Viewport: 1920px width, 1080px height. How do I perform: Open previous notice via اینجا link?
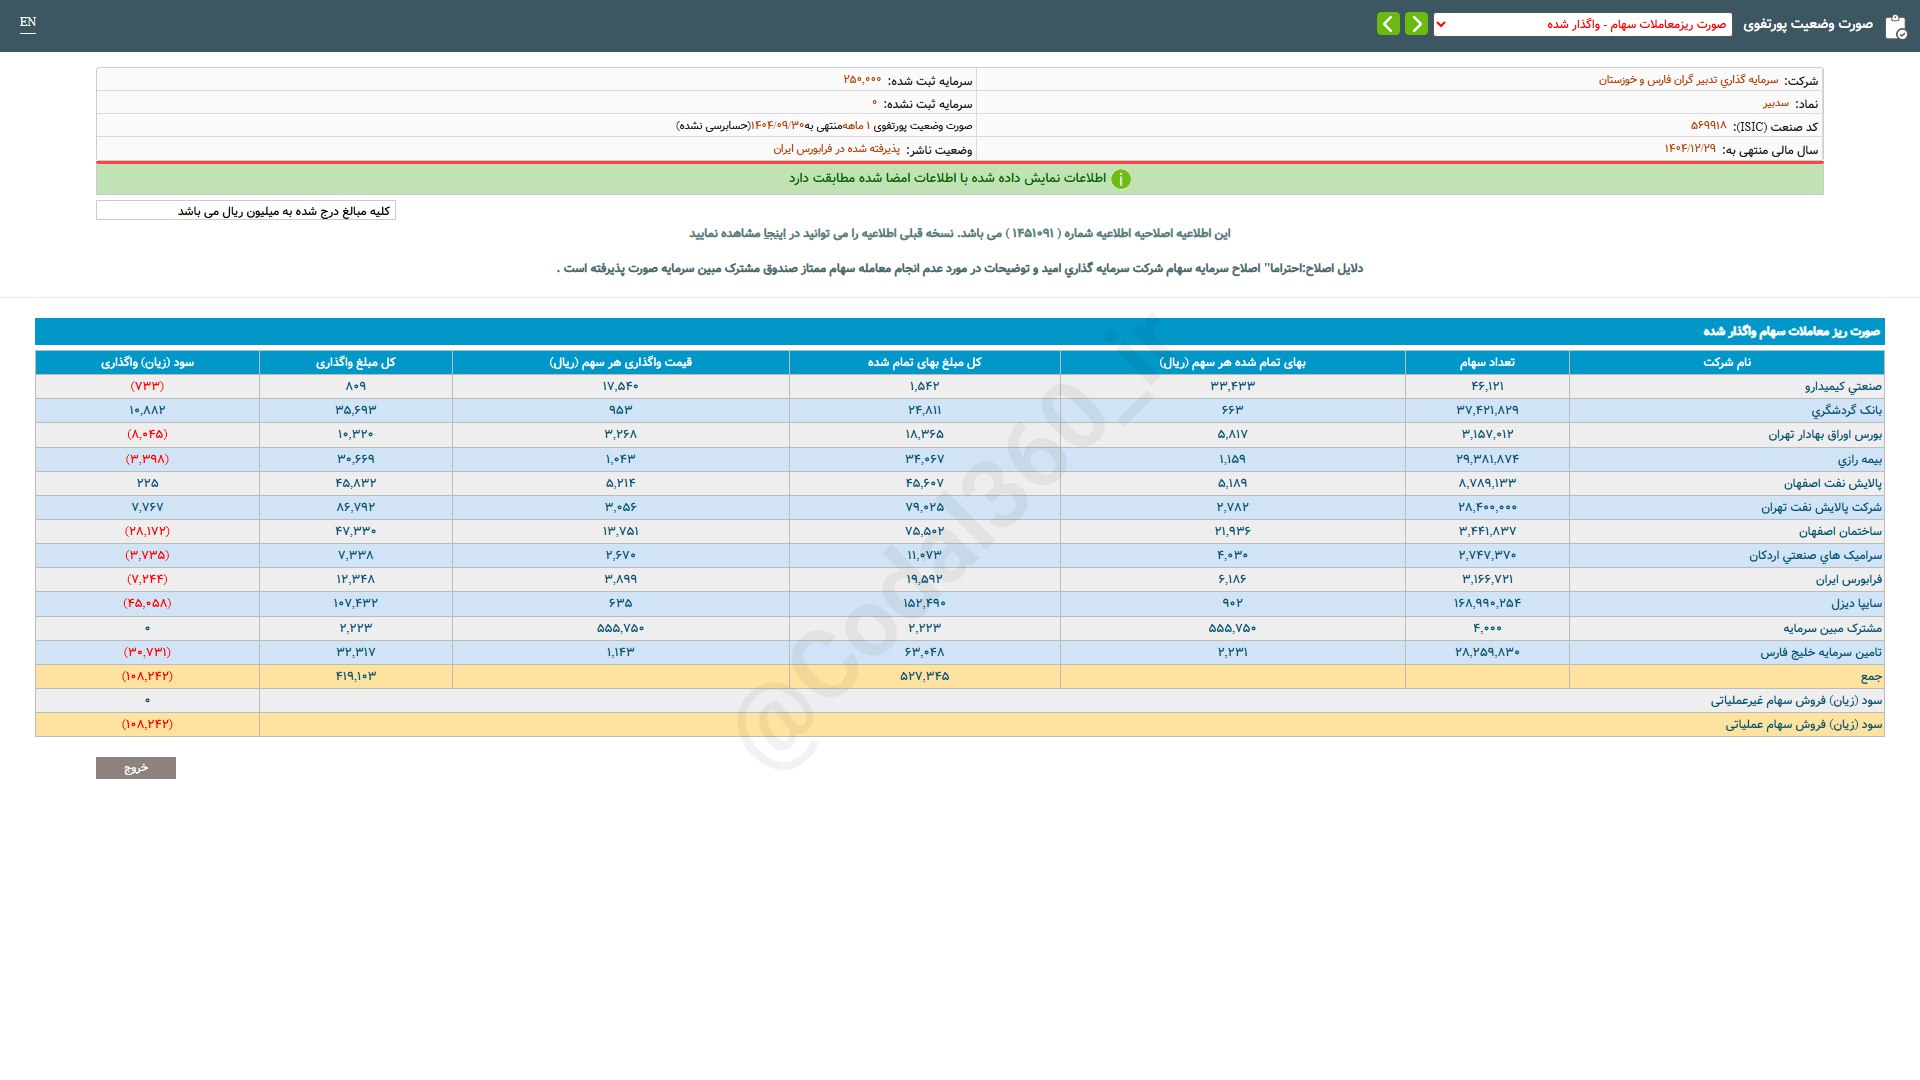click(774, 233)
